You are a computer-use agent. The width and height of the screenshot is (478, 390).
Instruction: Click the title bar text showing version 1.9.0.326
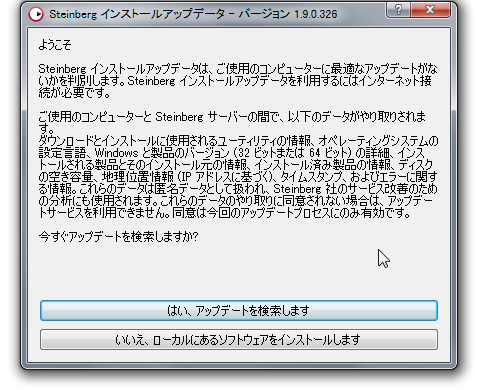tap(193, 14)
